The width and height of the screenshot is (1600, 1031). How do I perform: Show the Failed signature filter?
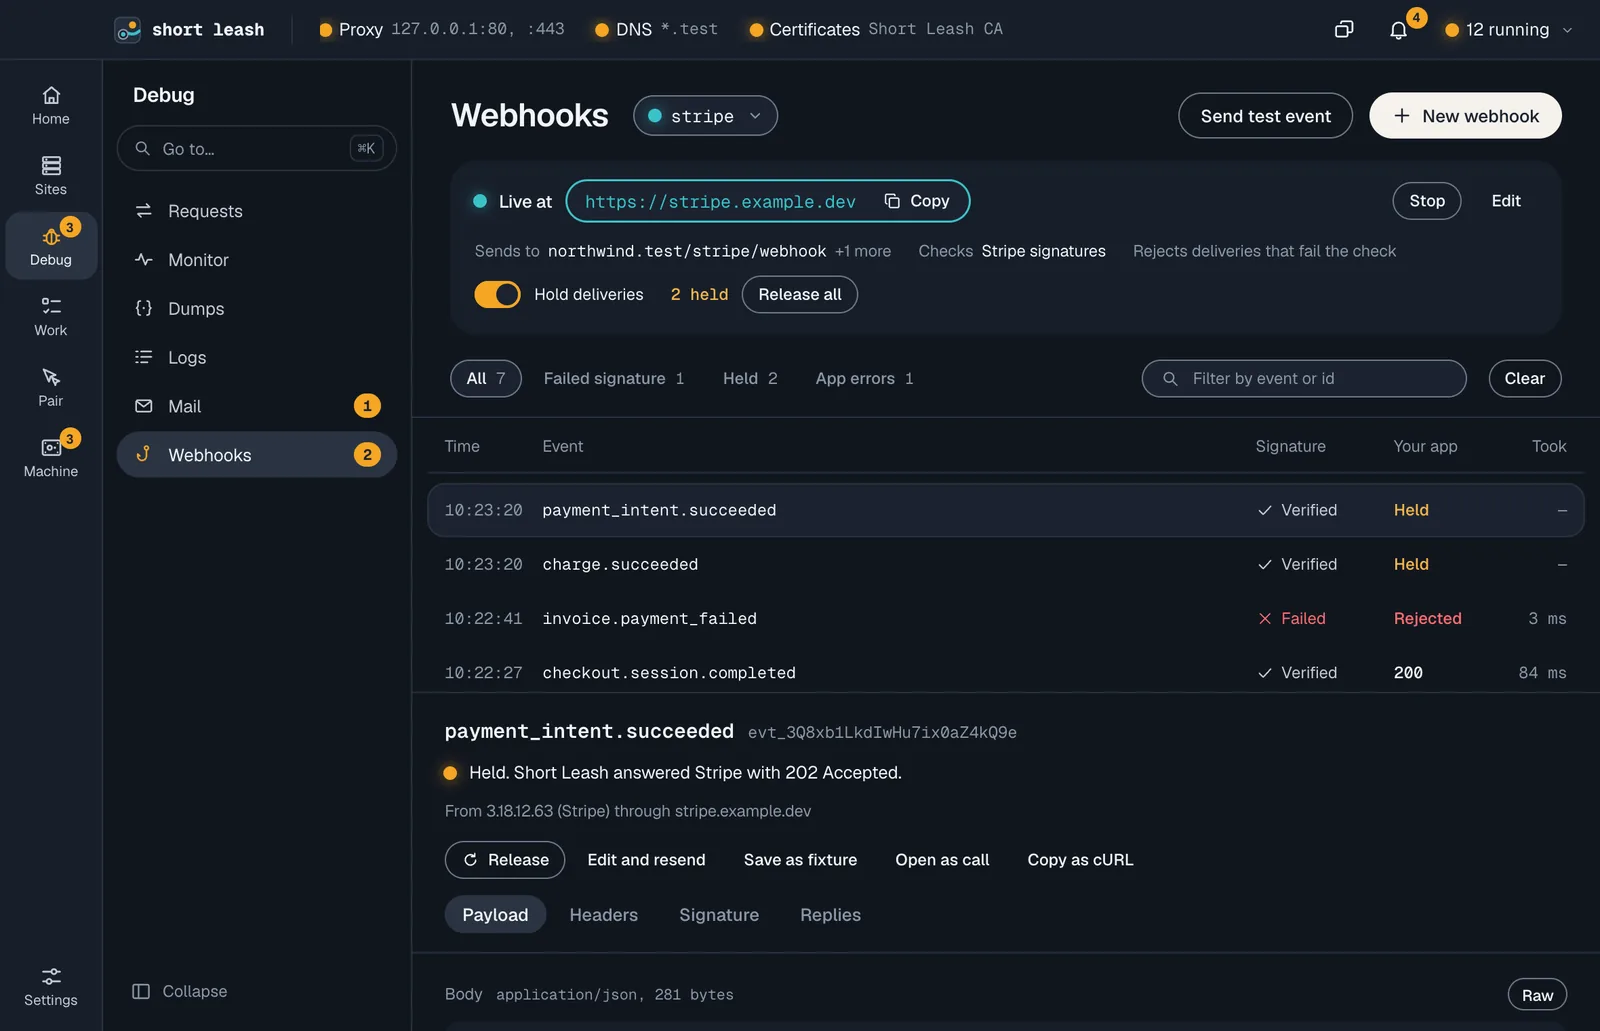pos(614,379)
